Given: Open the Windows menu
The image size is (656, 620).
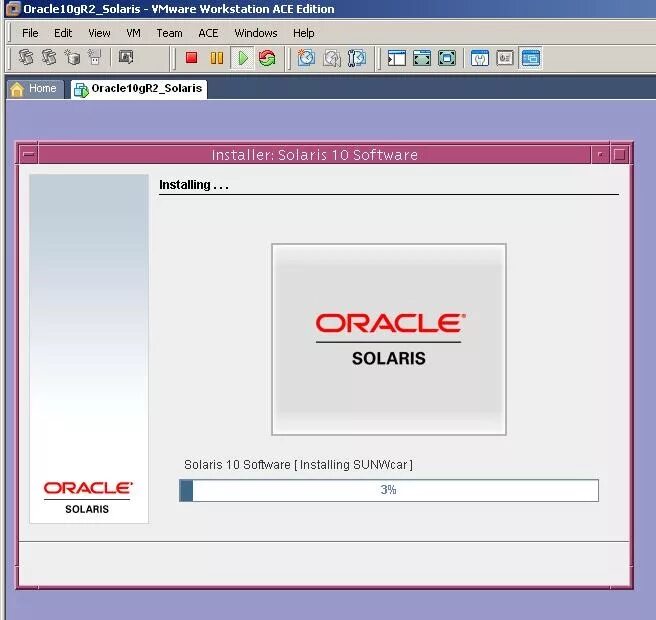Looking at the screenshot, I should 255,33.
